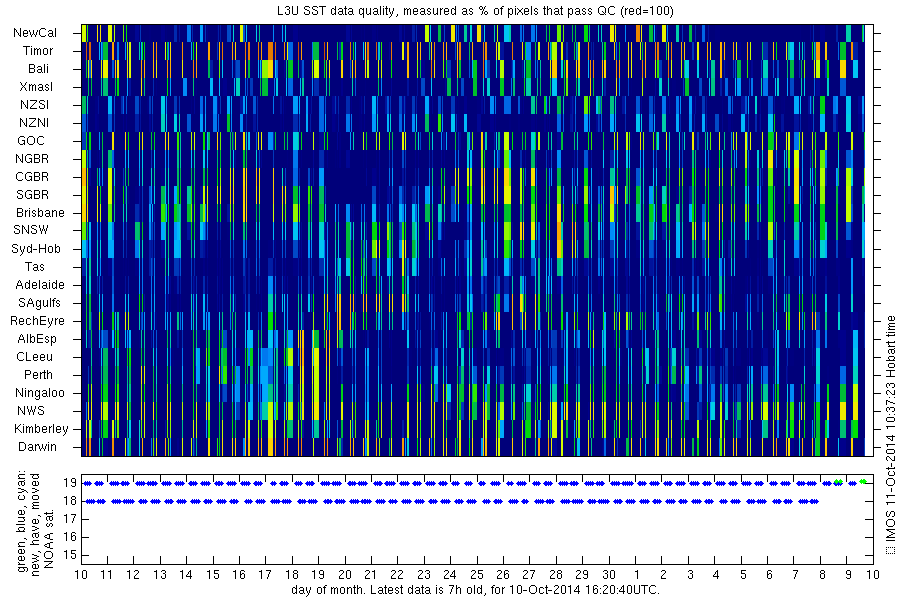Select NOAA satellite 17 y-axis label
Image resolution: width=900 pixels, height=600 pixels.
pos(70,519)
